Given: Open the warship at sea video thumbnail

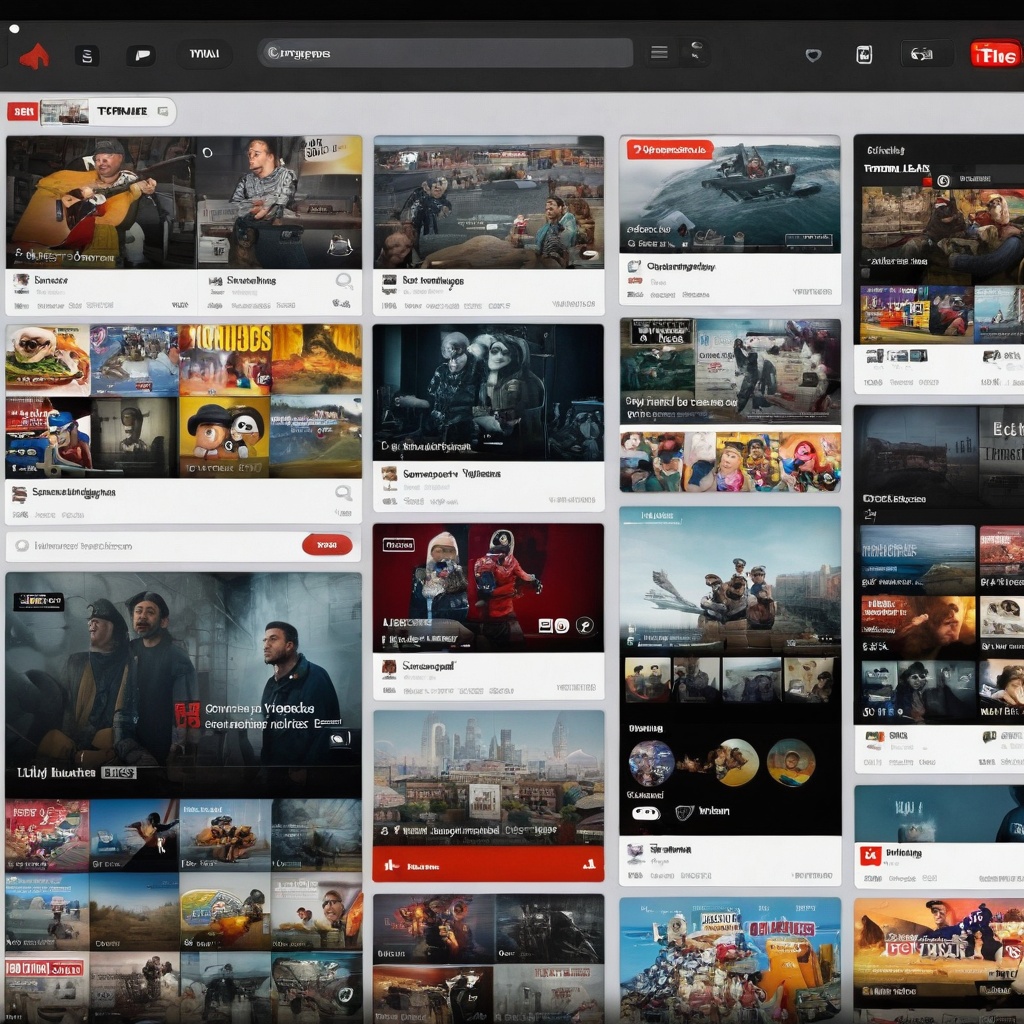Looking at the screenshot, I should coord(729,194).
